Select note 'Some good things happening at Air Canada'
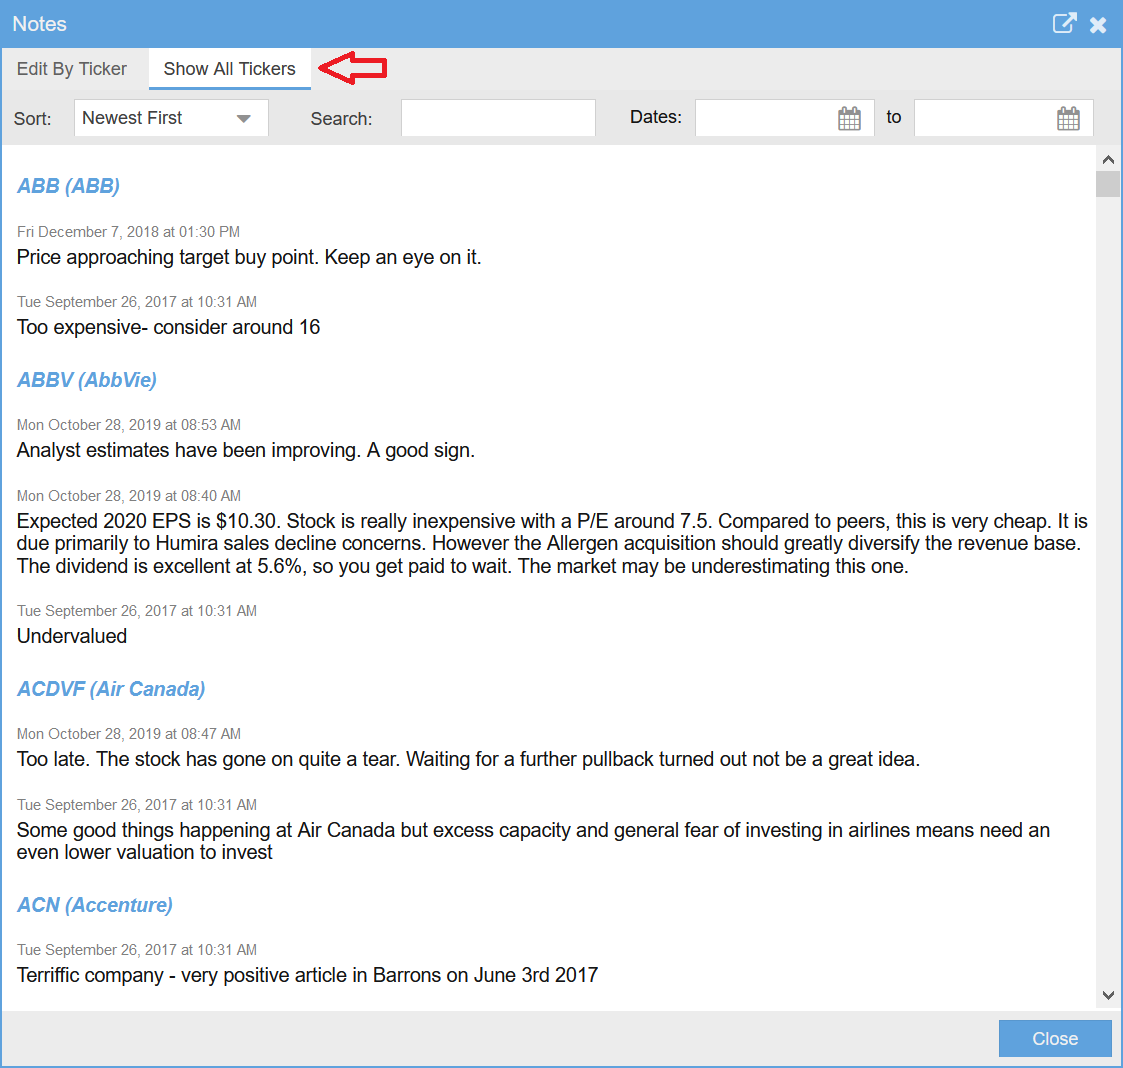This screenshot has height=1068, width=1123. [533, 841]
